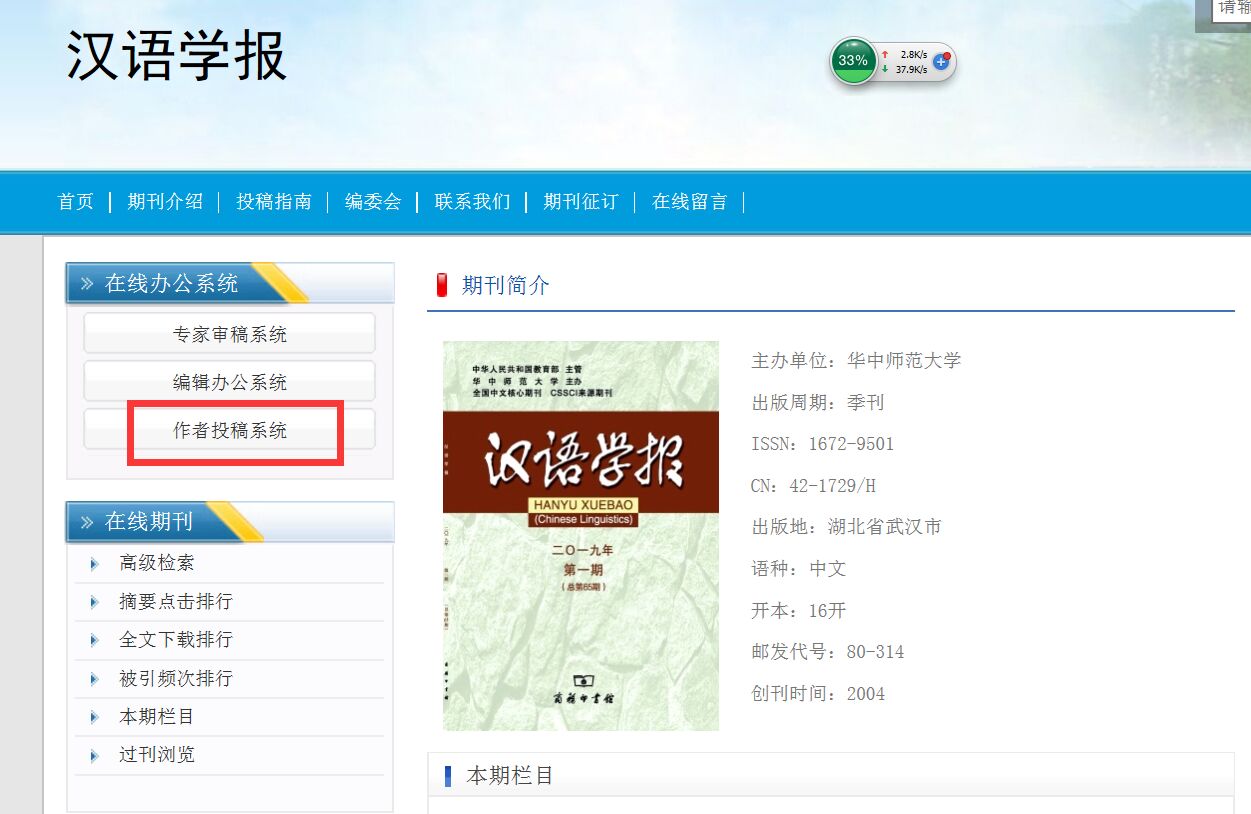Select 编委会 from the navigation bar
The height and width of the screenshot is (814, 1251).
[373, 202]
